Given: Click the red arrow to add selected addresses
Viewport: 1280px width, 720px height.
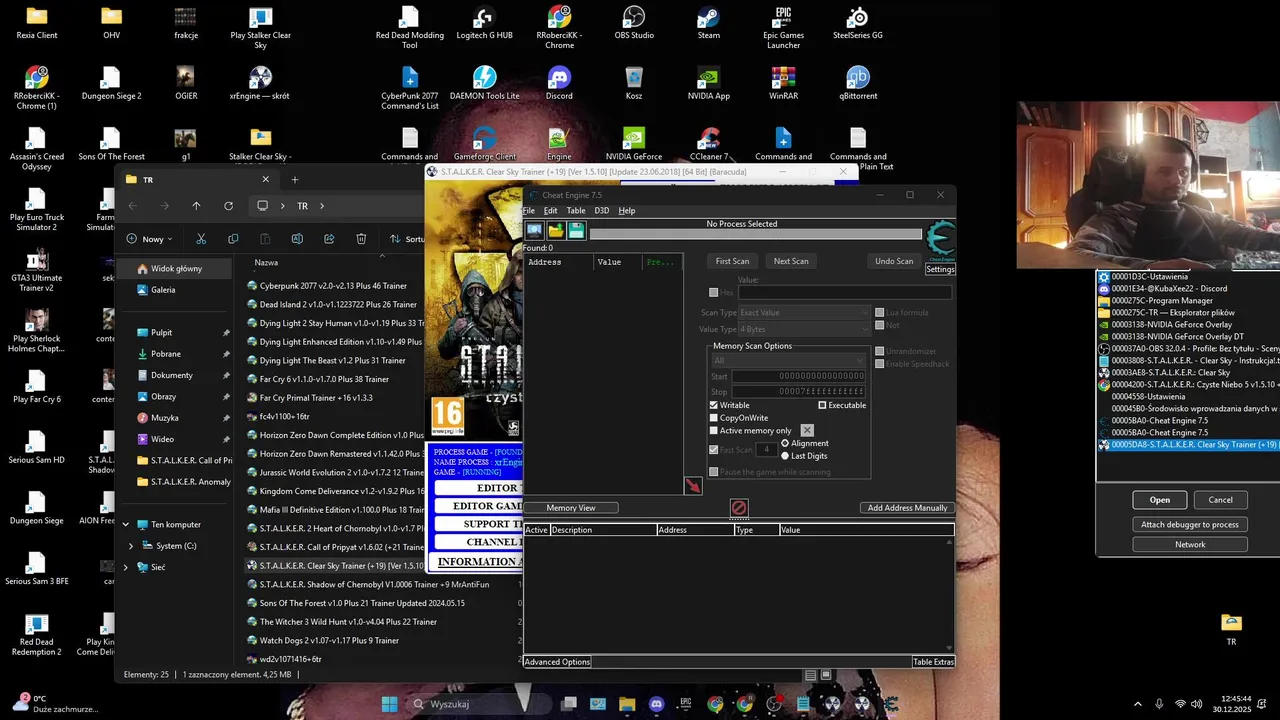Looking at the screenshot, I should [x=693, y=486].
